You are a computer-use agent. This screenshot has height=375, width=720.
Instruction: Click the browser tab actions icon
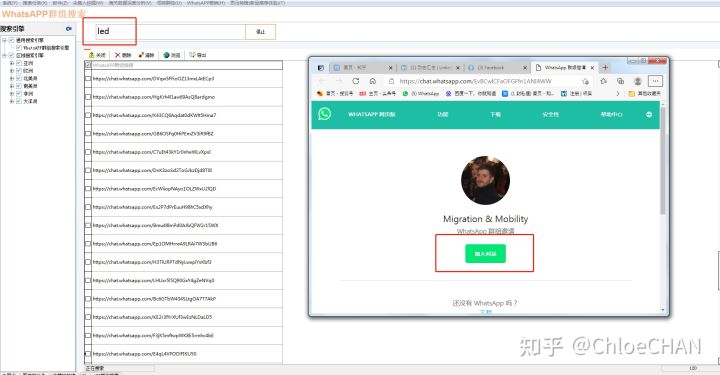[321, 68]
